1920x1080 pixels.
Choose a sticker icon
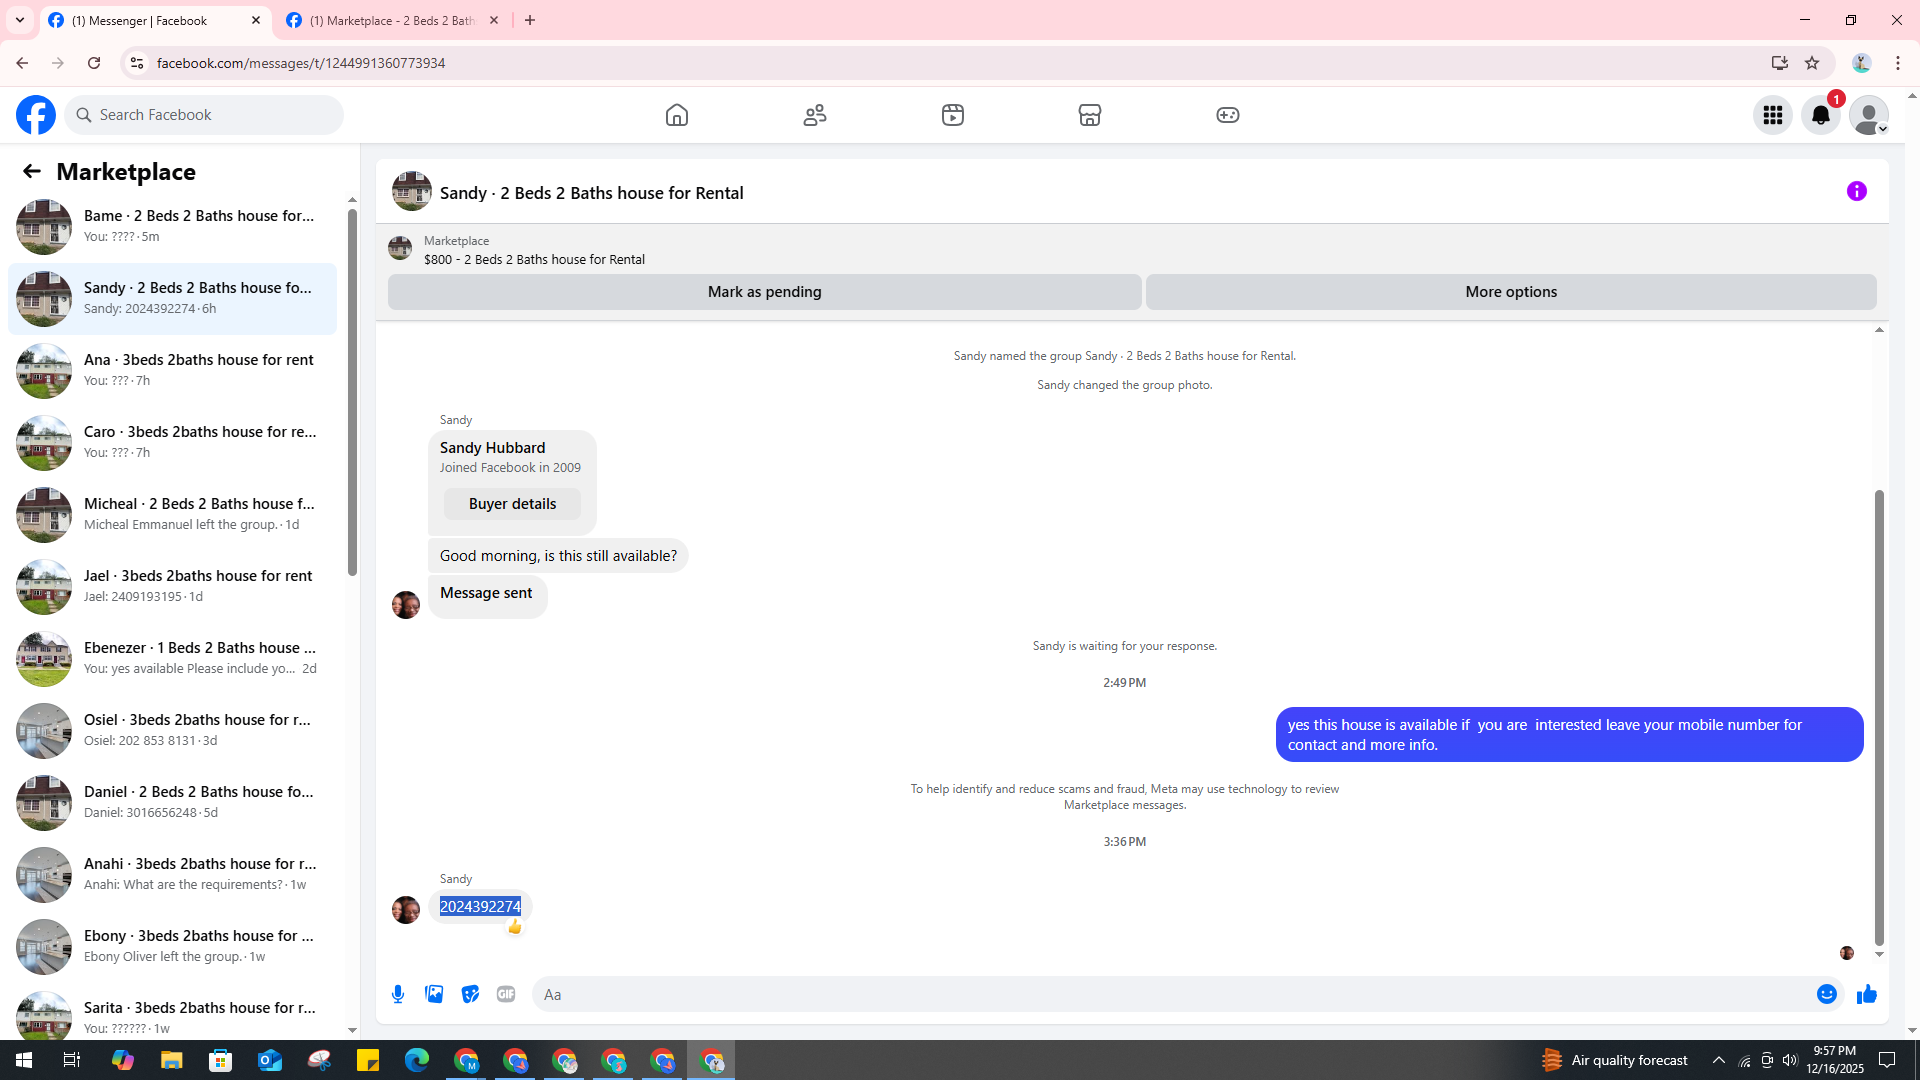[x=470, y=994]
